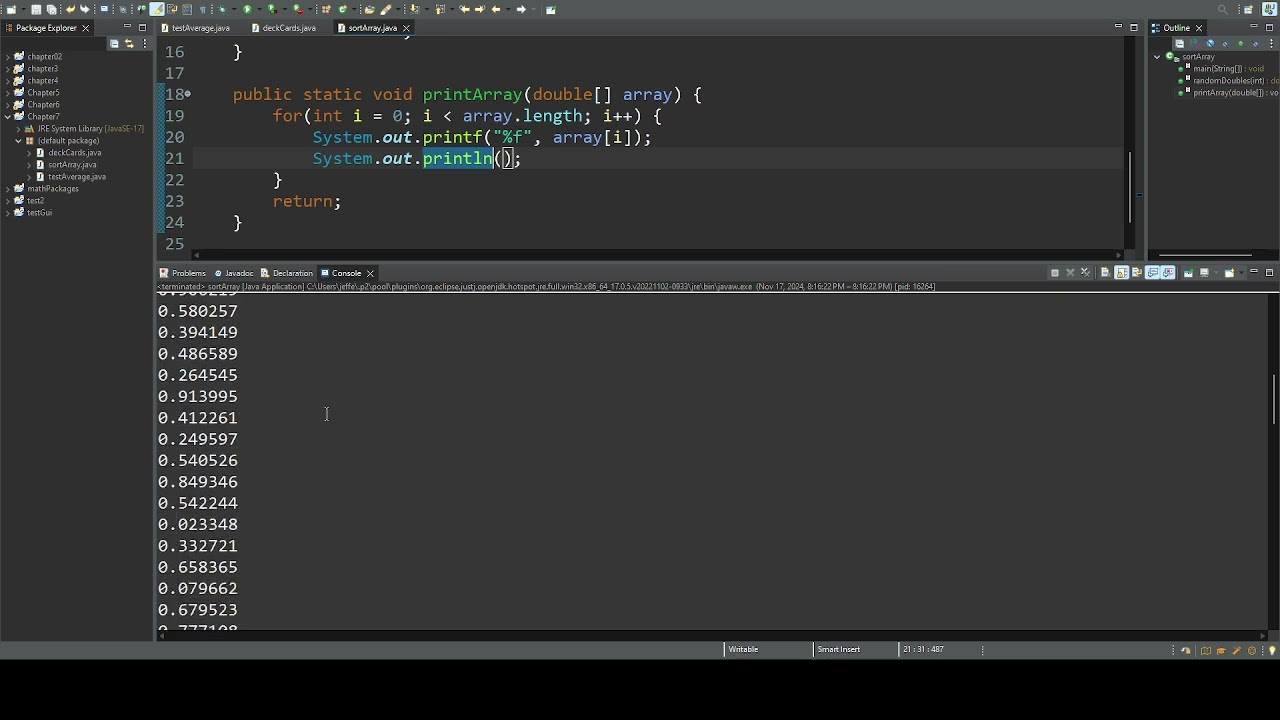Click Collapse All in Outline toolbar
1280x720 pixels.
1179,43
